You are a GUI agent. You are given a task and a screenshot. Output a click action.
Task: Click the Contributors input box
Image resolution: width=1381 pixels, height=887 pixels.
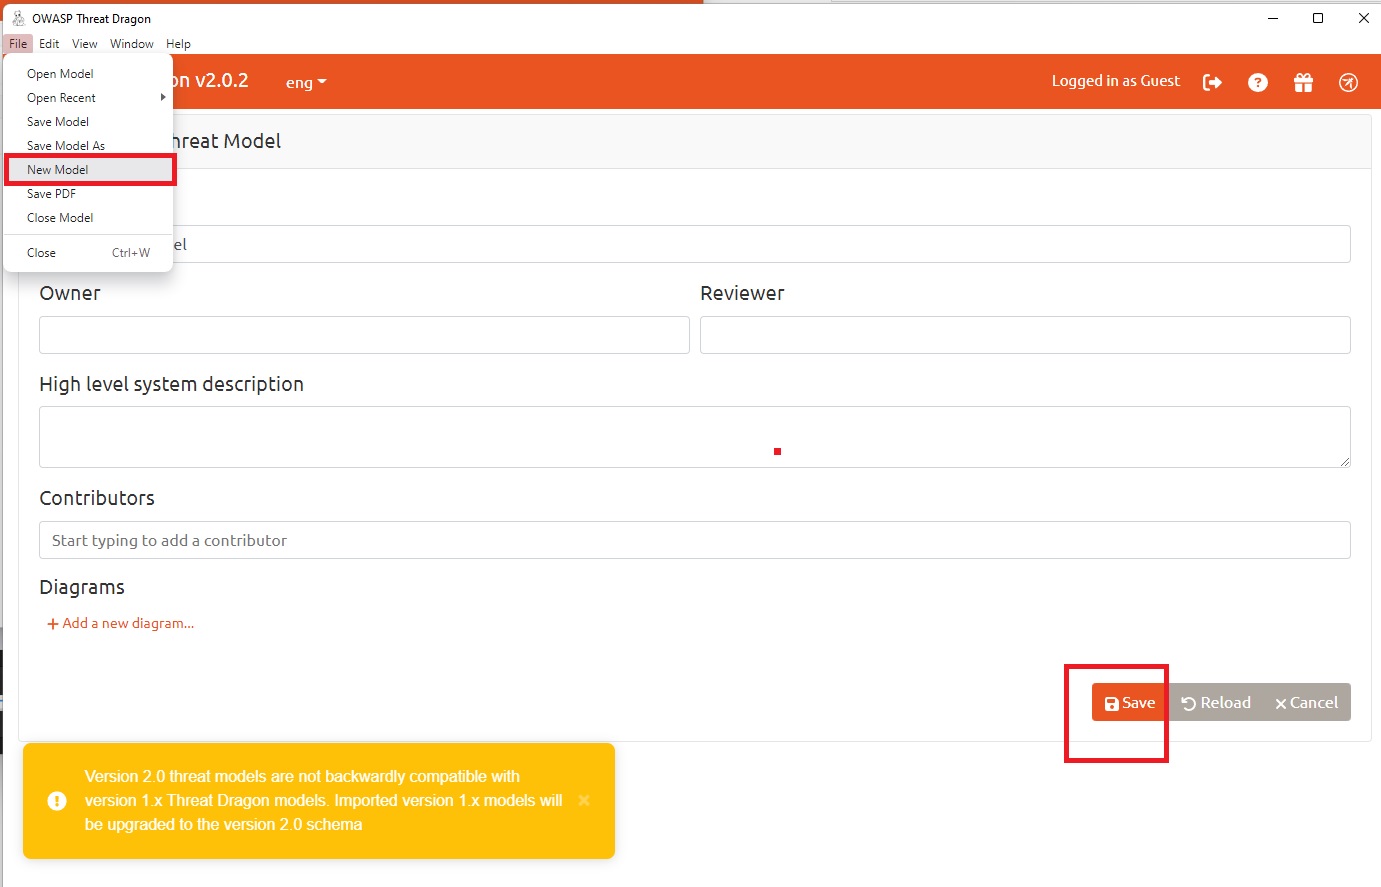pos(695,540)
